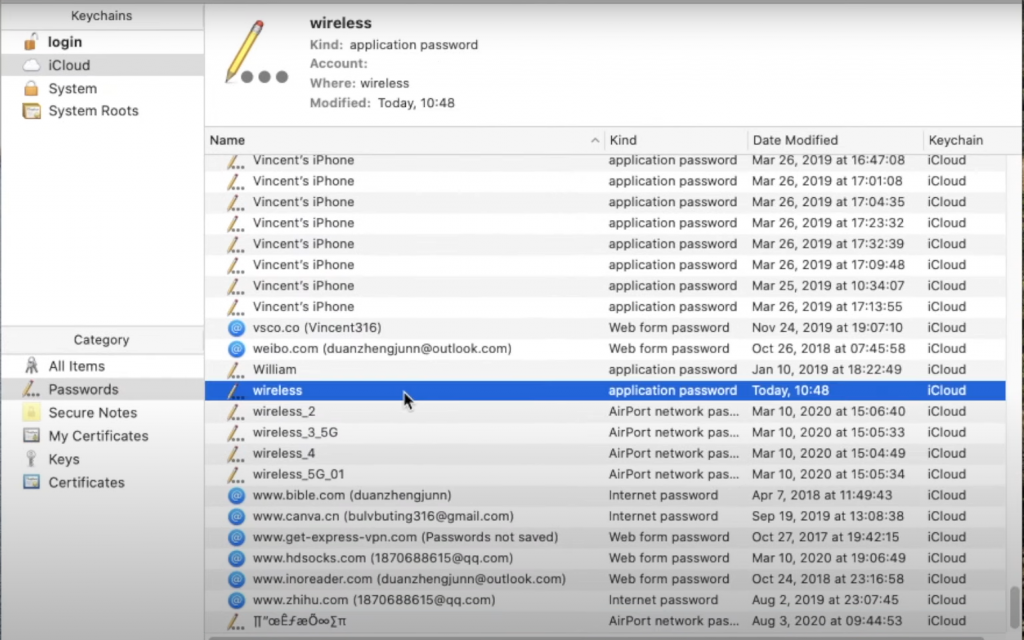
Task: Click the @ icon beside www.inoreader.com
Action: pos(236,579)
